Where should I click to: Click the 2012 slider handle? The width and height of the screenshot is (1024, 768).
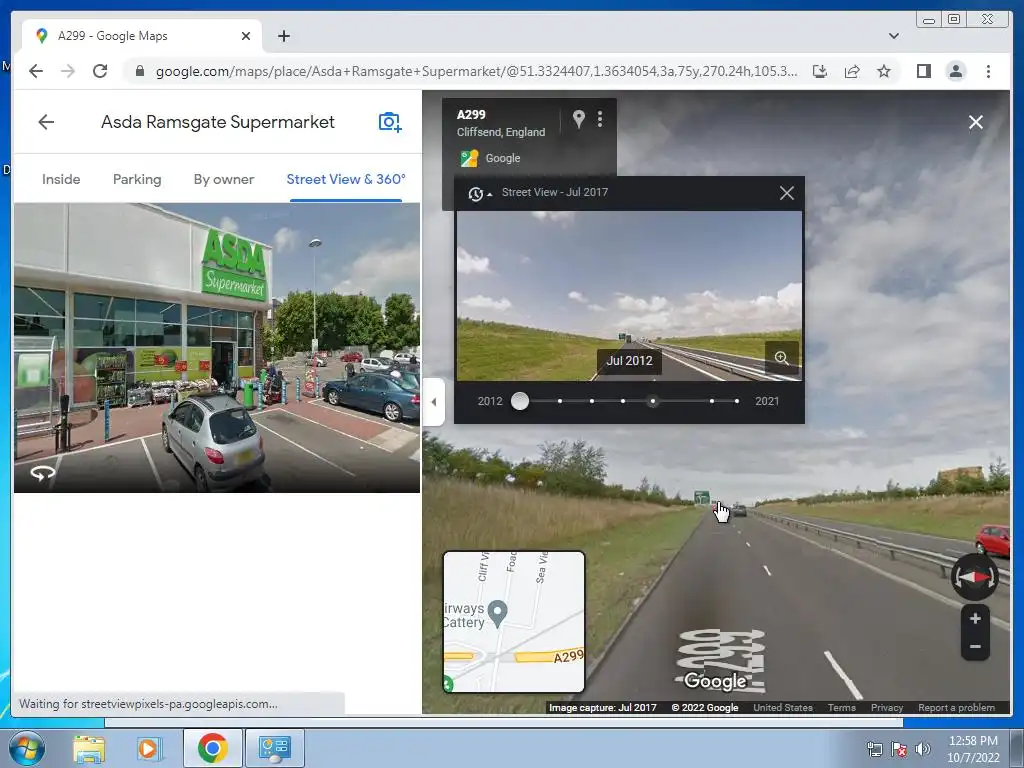coord(520,401)
